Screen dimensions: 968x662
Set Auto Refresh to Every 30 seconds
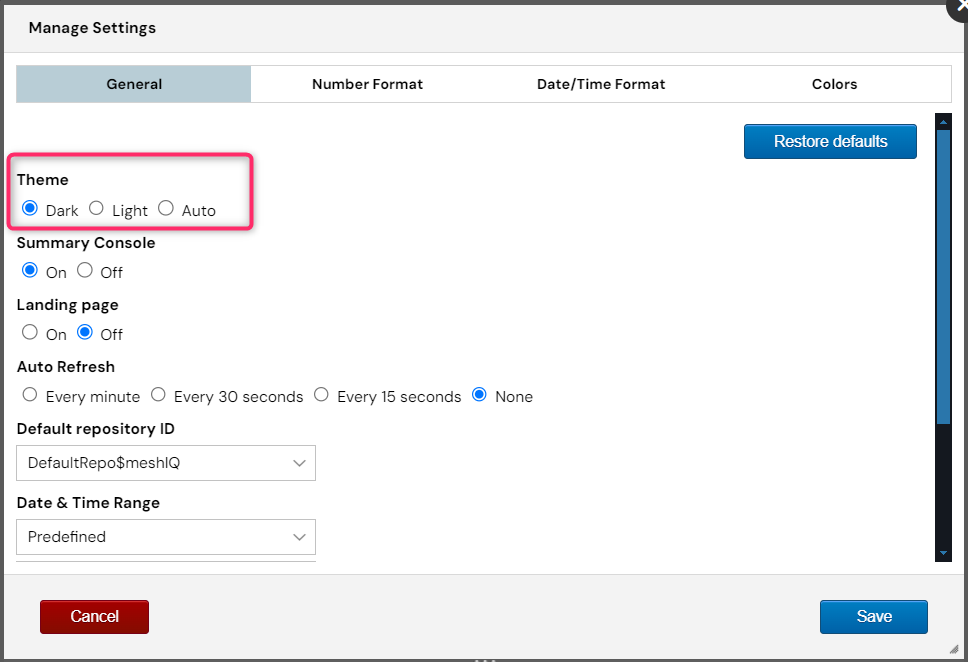click(158, 395)
